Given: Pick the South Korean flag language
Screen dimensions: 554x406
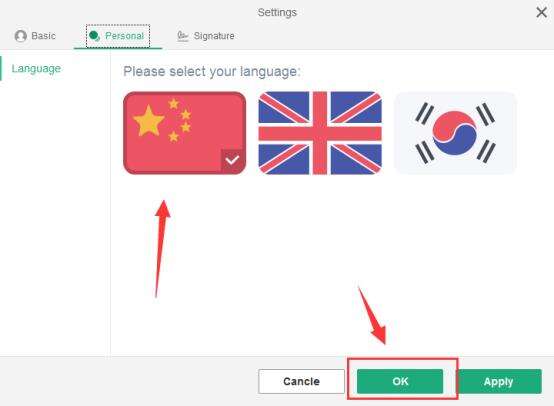Looking at the screenshot, I should (455, 133).
